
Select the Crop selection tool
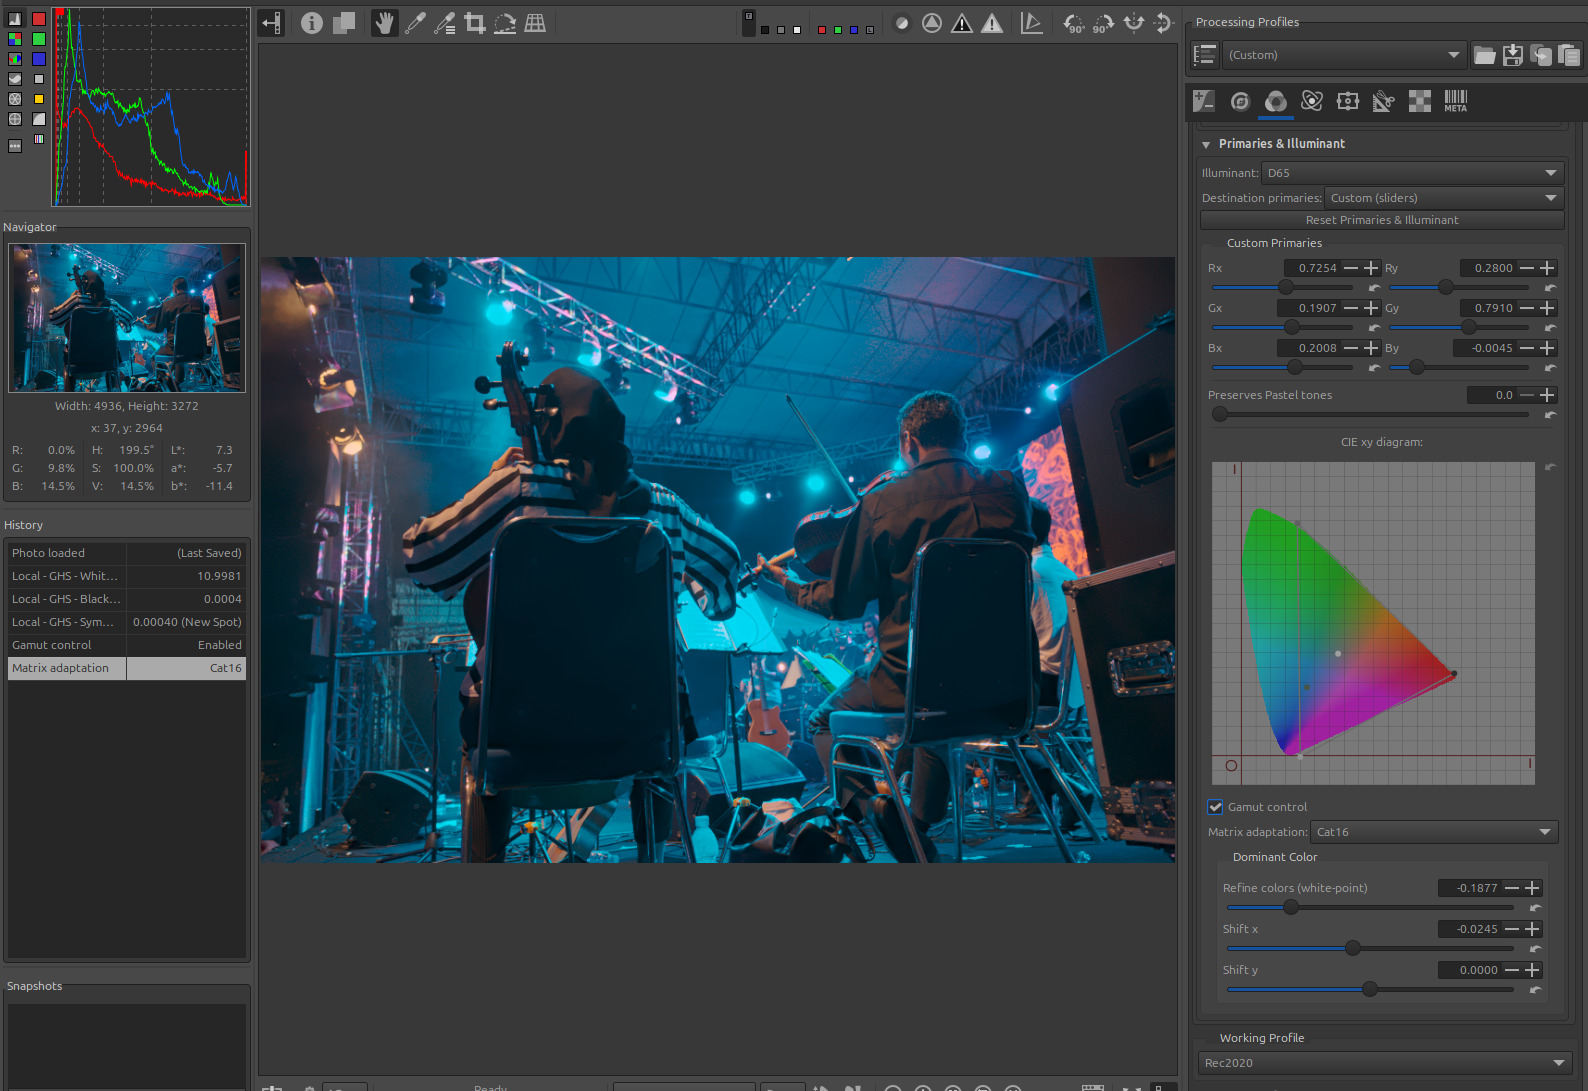click(x=475, y=23)
